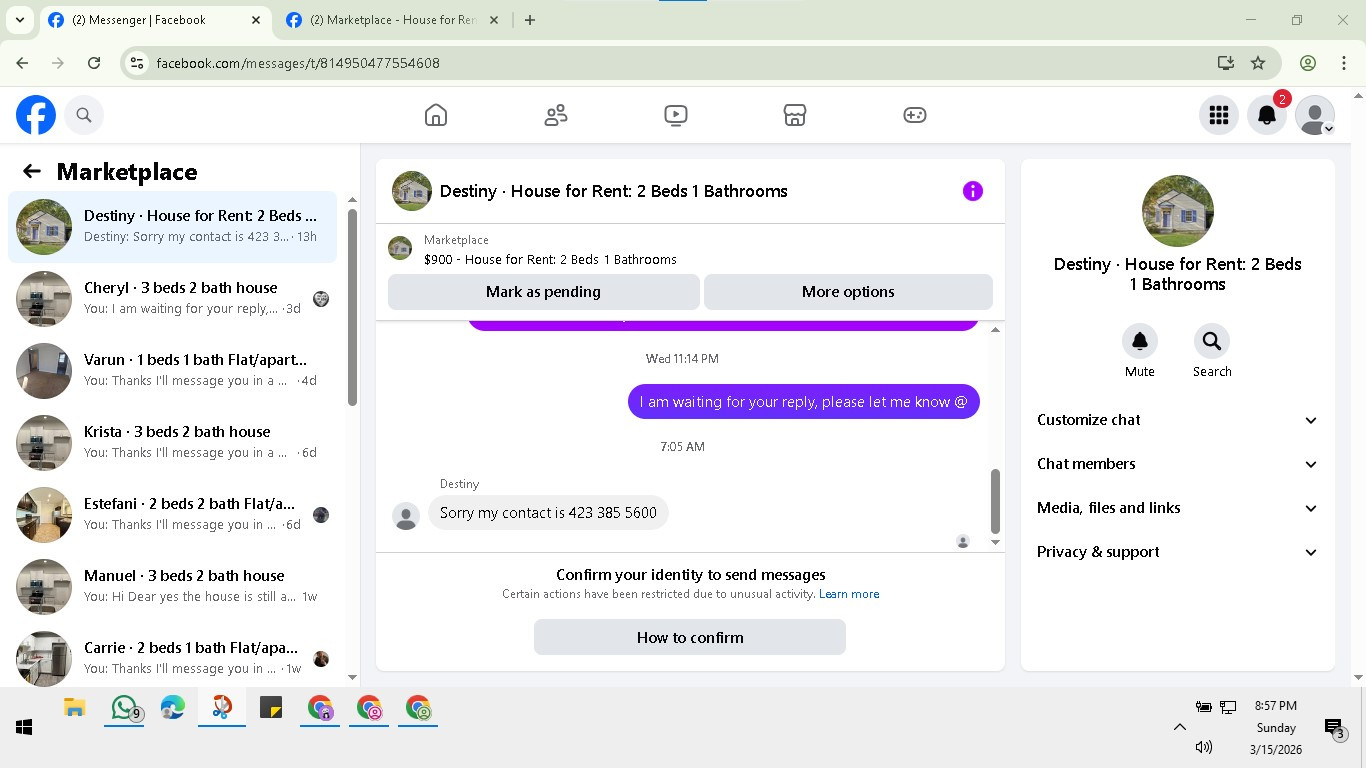Open the Windows Start menu
Viewport: 1366px width, 768px height.
24,727
